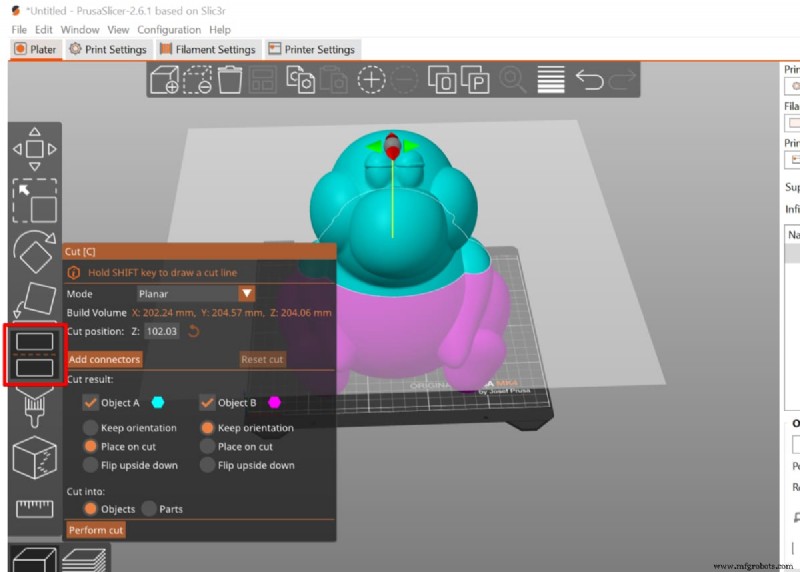The image size is (800, 572).
Task: Open the File menu
Action: (19, 30)
